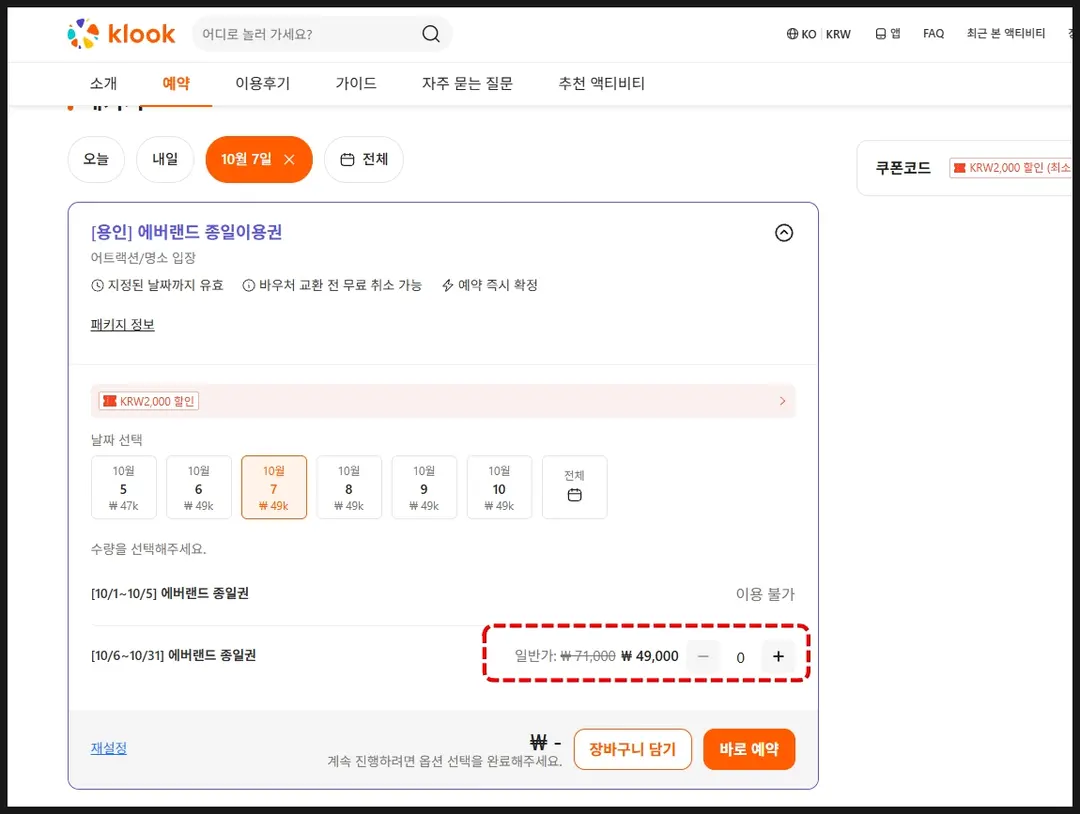
Task: Switch to the 예약 tab
Action: (x=176, y=83)
